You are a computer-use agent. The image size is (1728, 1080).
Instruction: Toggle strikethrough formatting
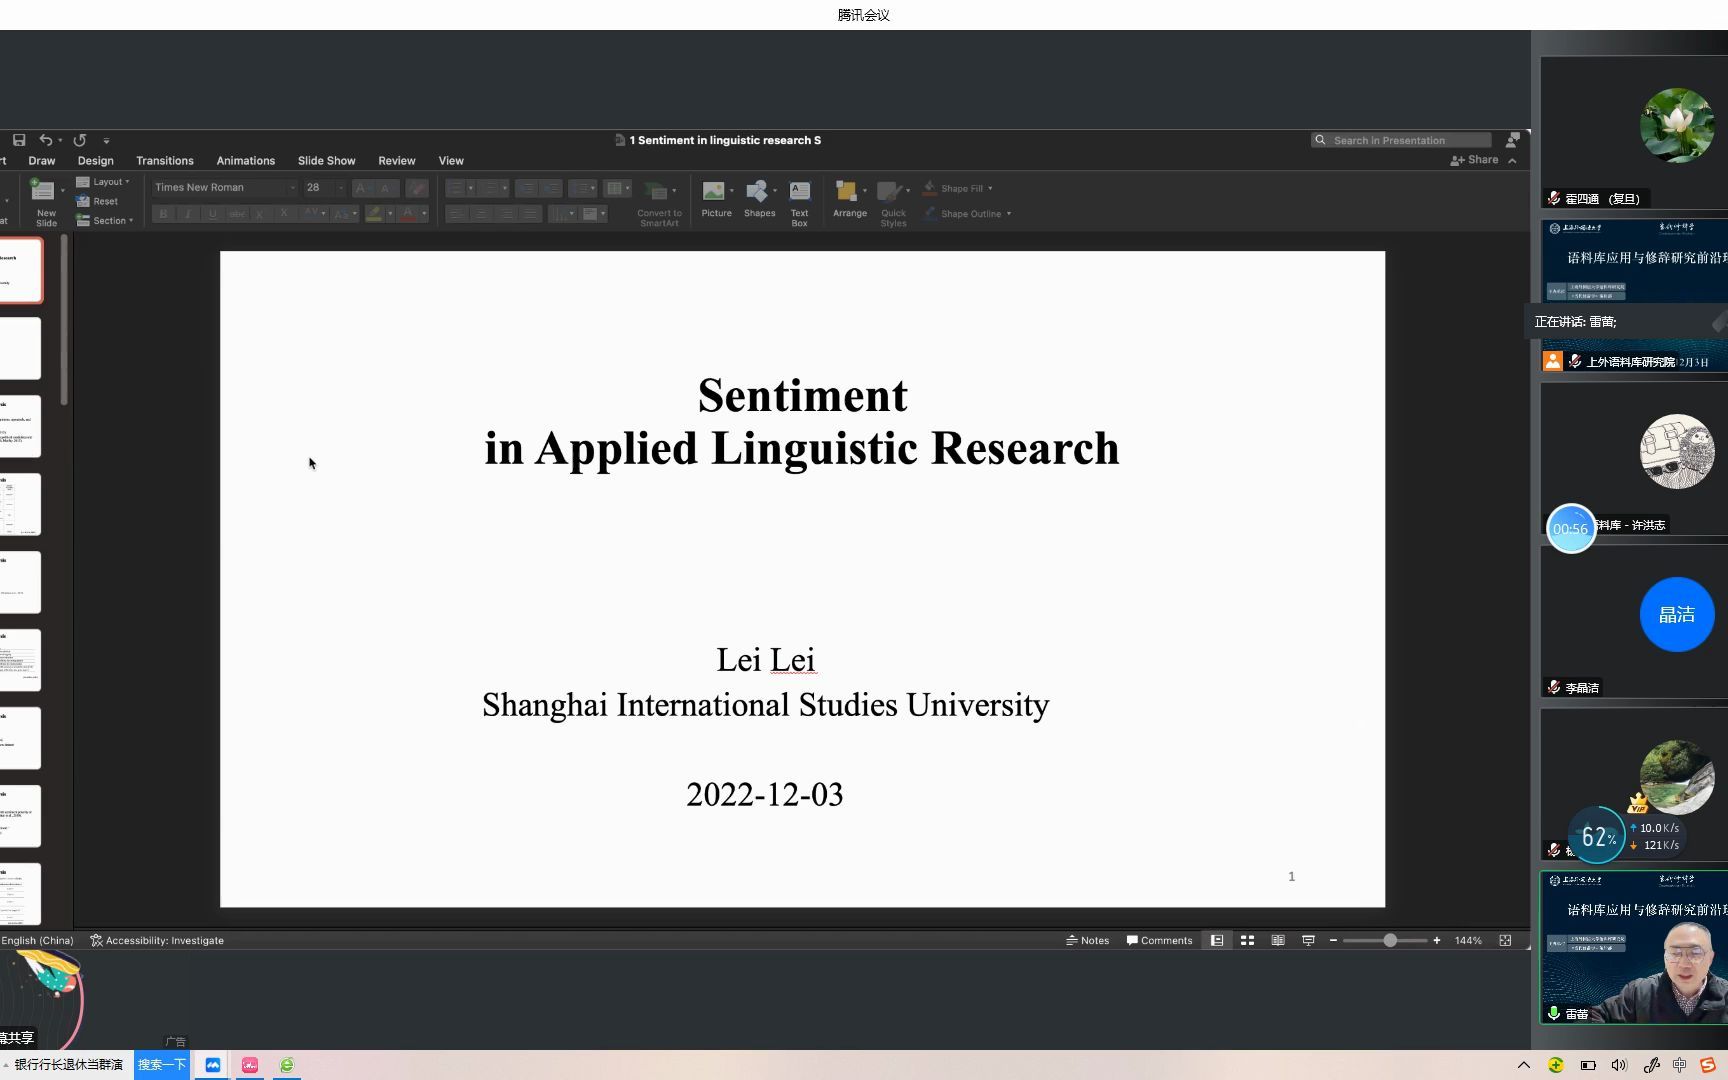pos(237,214)
